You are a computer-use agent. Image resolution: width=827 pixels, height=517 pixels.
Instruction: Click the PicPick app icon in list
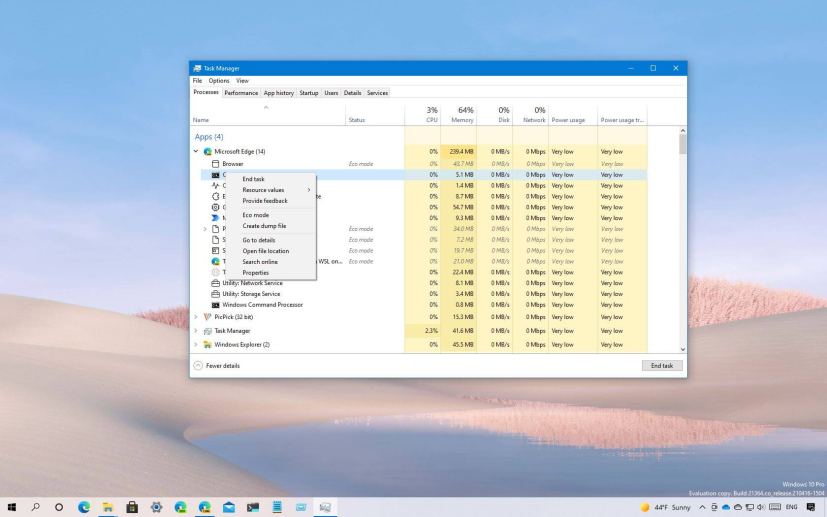click(208, 317)
